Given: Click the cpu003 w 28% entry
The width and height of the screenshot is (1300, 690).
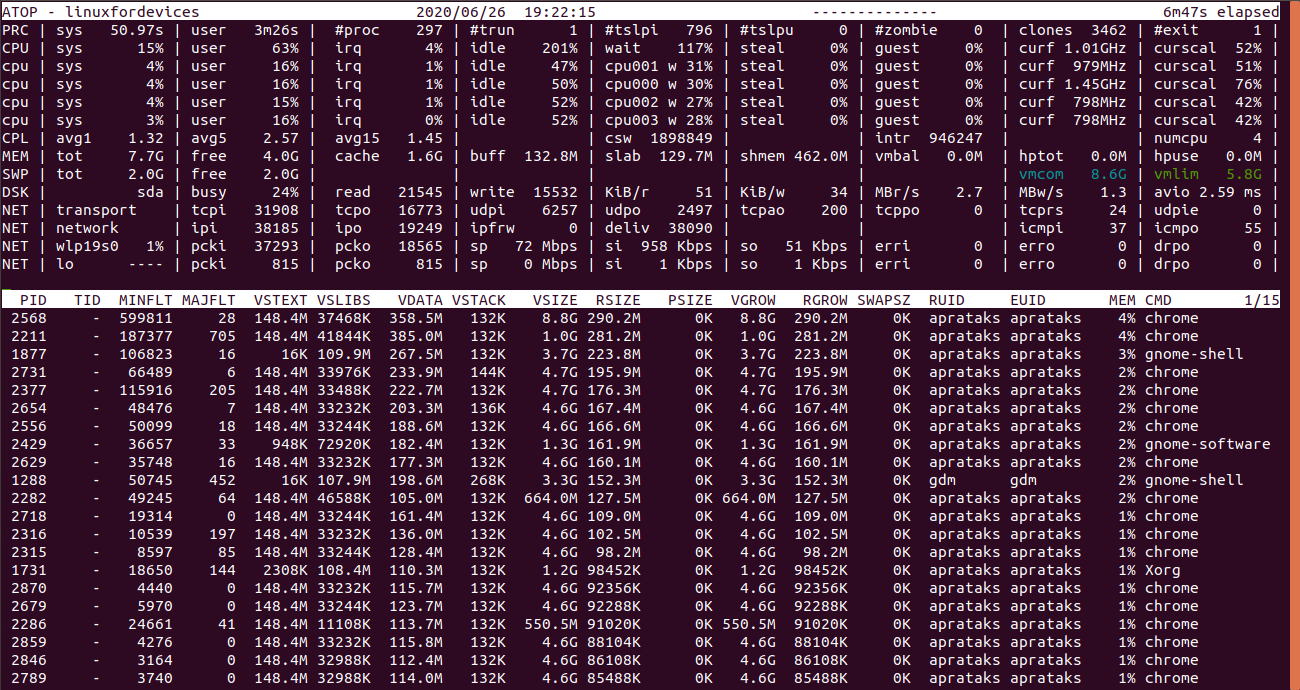Looking at the screenshot, I should click(659, 120).
